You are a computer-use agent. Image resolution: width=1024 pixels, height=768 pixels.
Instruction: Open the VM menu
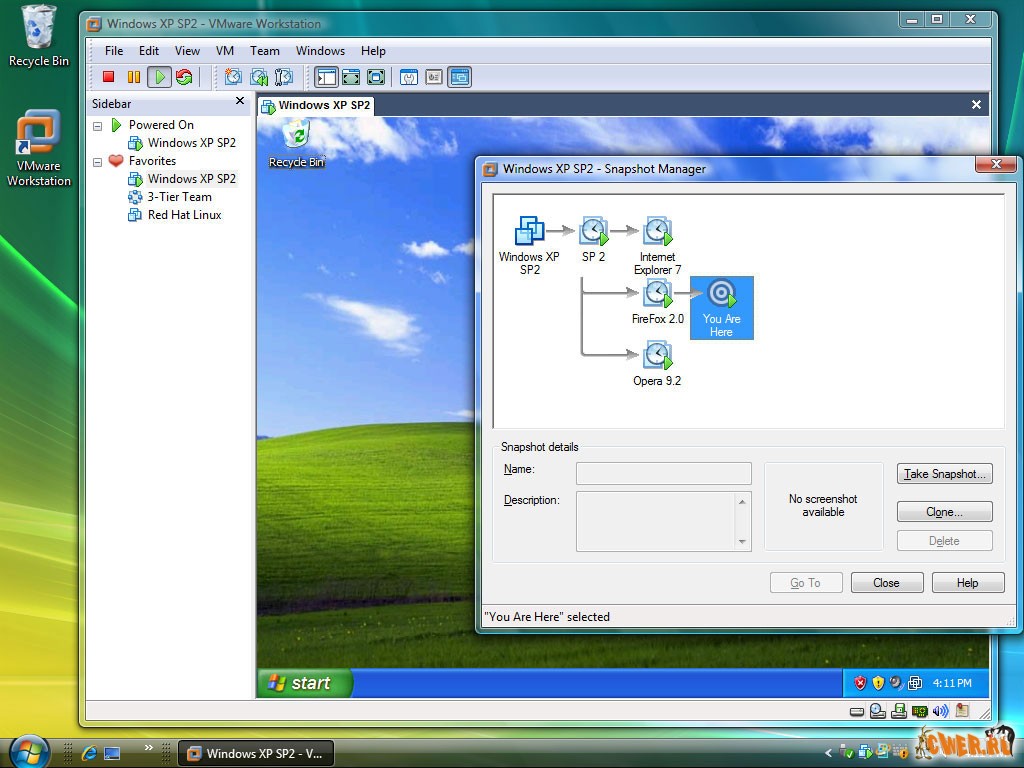pyautogui.click(x=225, y=51)
